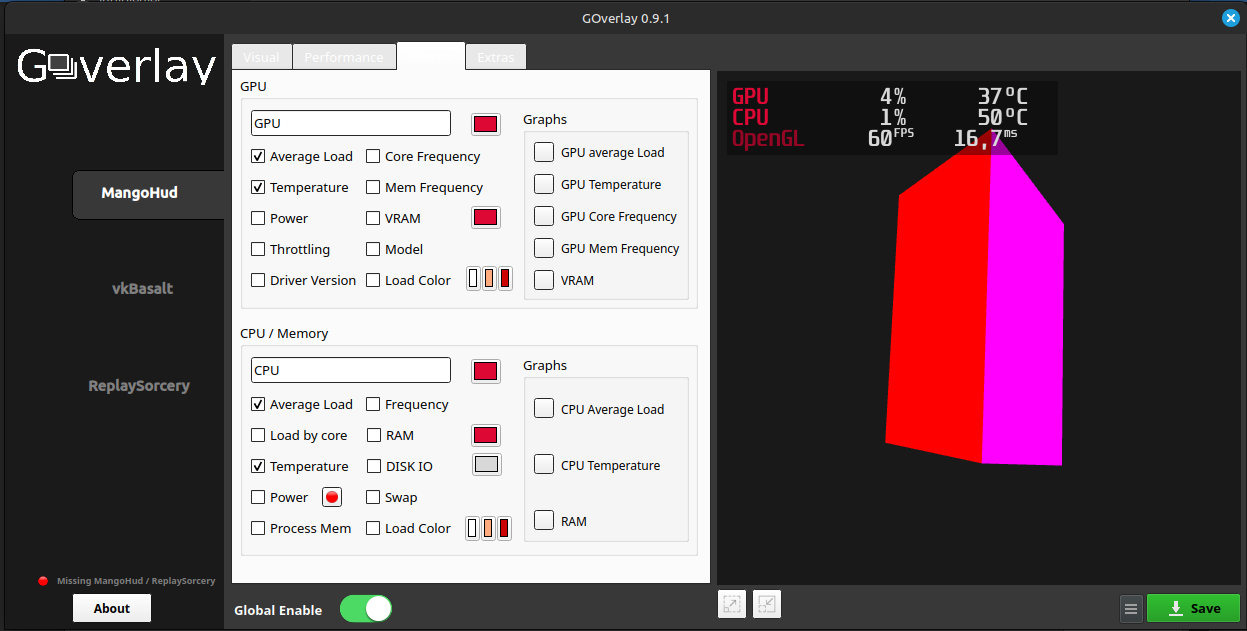Check the VRAM checkbox beside Power
1247x631 pixels.
[x=373, y=218]
